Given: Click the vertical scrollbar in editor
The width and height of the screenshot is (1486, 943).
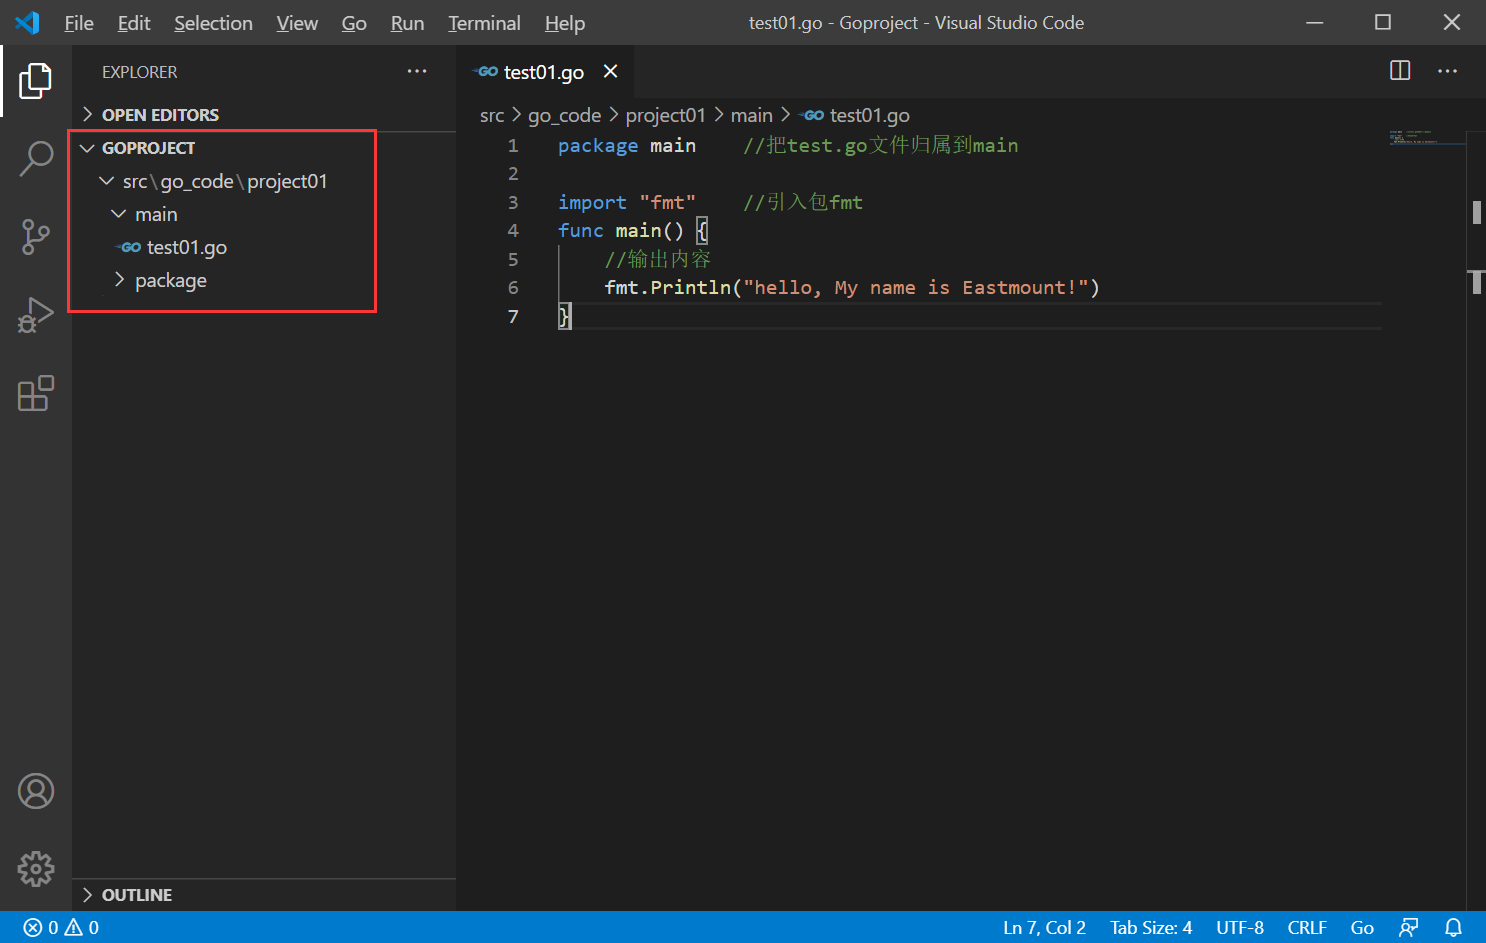Looking at the screenshot, I should pyautogui.click(x=1476, y=520).
